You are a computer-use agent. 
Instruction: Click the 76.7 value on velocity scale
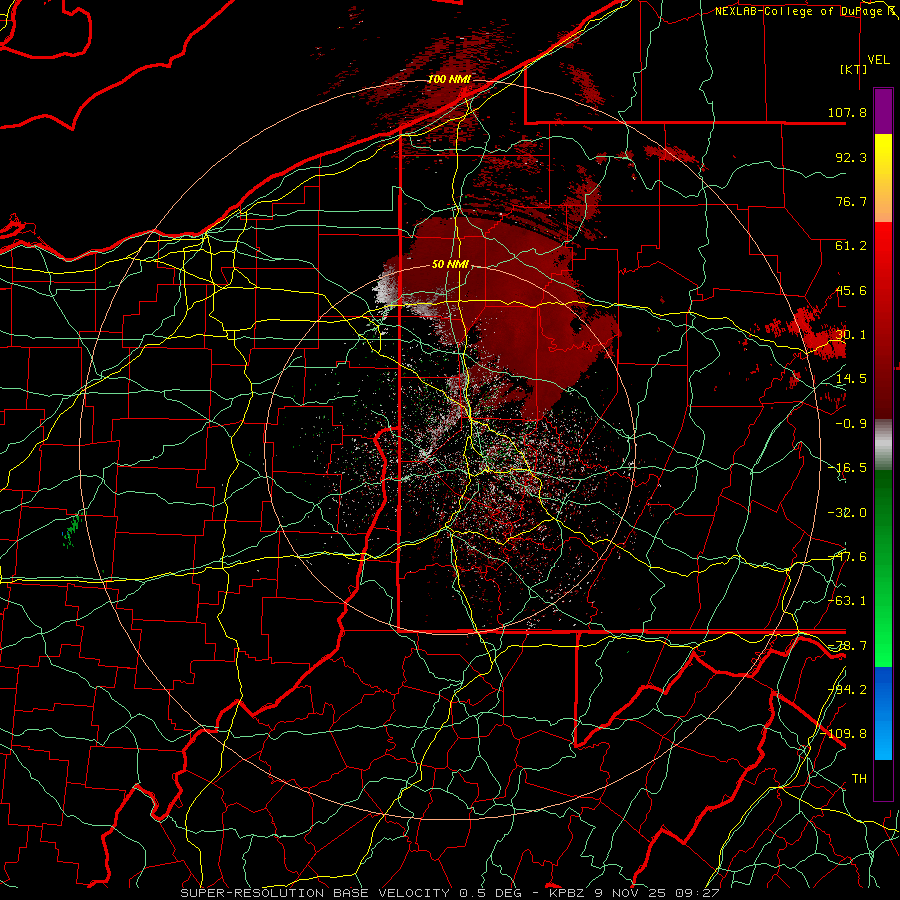pos(851,201)
